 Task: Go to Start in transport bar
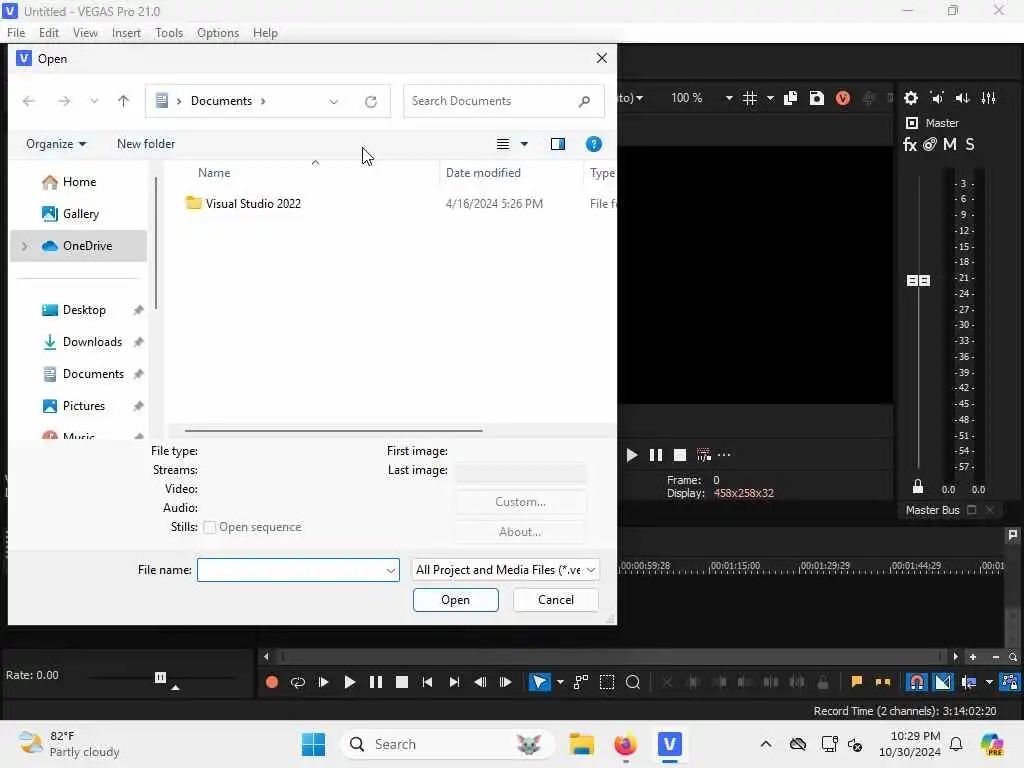tap(427, 682)
